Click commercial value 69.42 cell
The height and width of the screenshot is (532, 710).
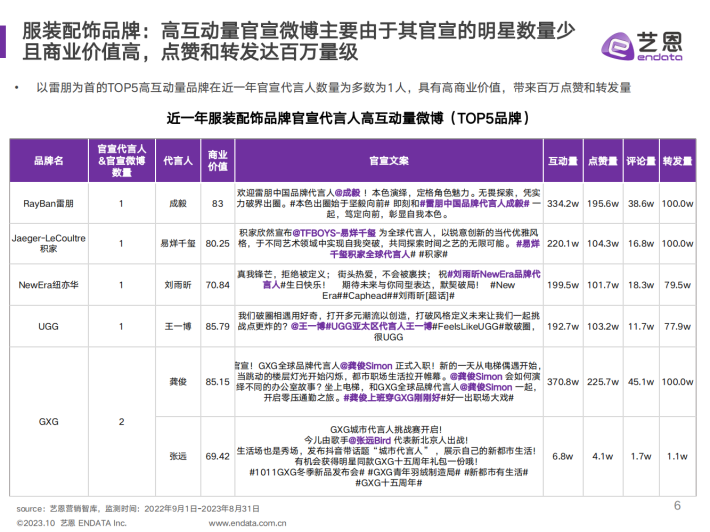coord(218,456)
